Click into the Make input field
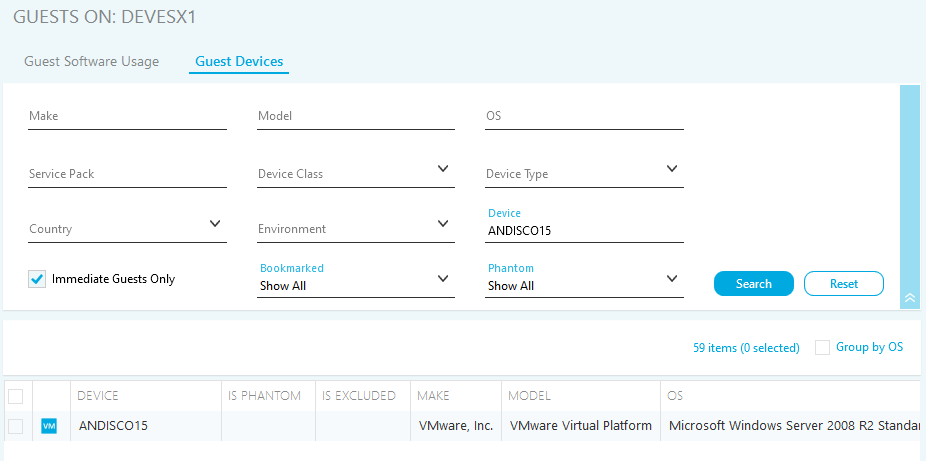Screen dimensions: 926x461 click(x=127, y=116)
